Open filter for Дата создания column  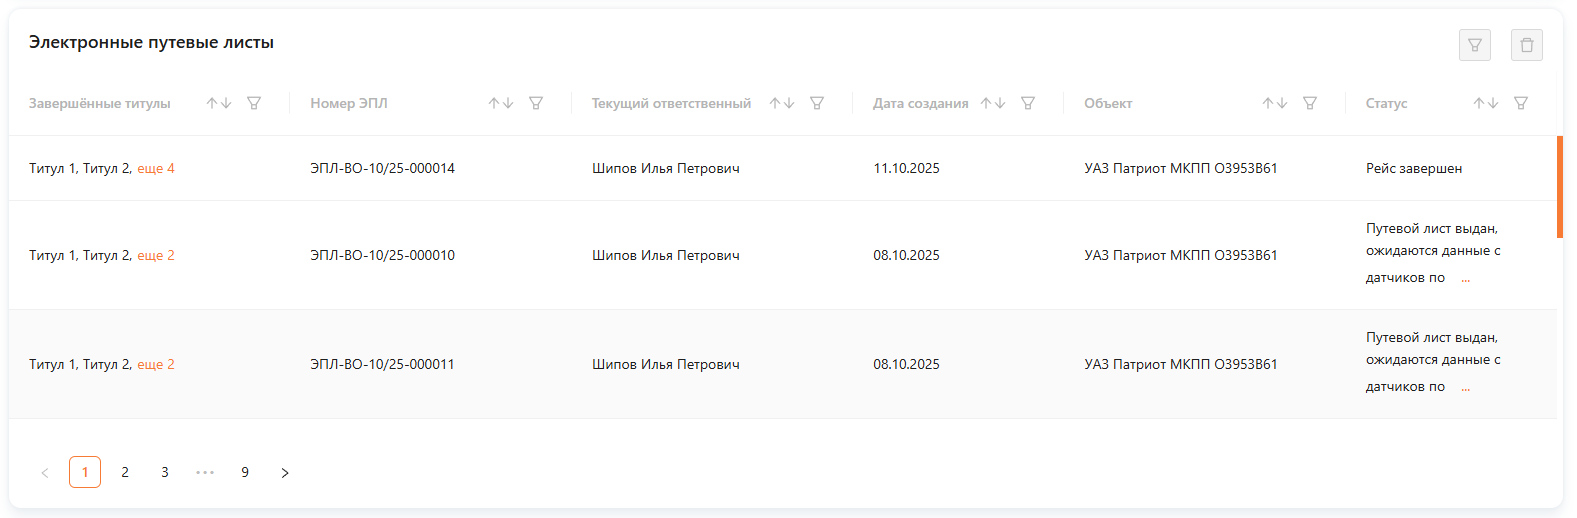click(1028, 103)
